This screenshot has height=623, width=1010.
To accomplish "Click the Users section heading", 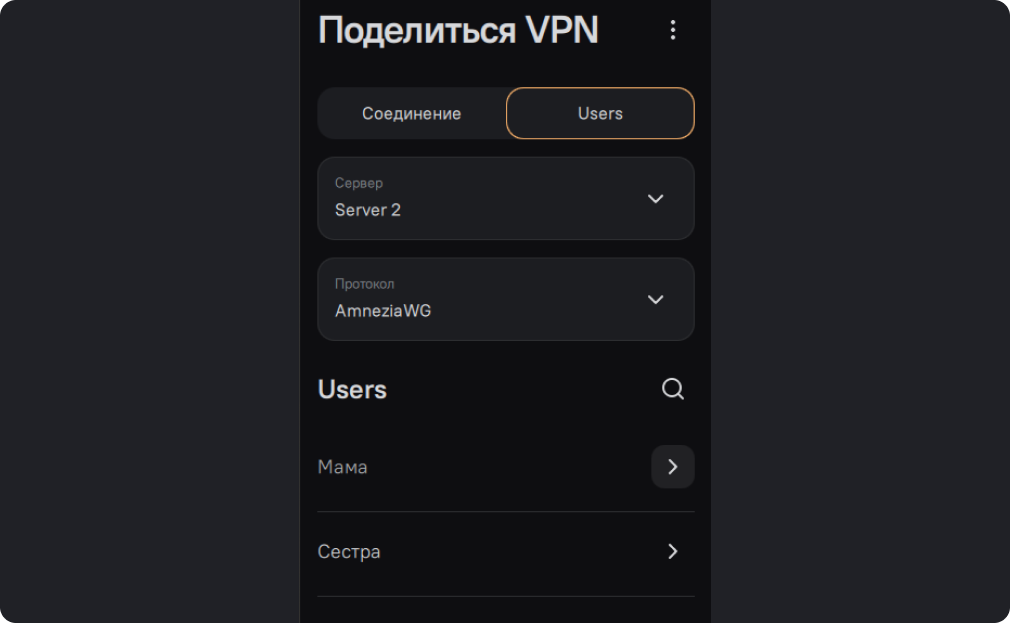I will (x=352, y=389).
